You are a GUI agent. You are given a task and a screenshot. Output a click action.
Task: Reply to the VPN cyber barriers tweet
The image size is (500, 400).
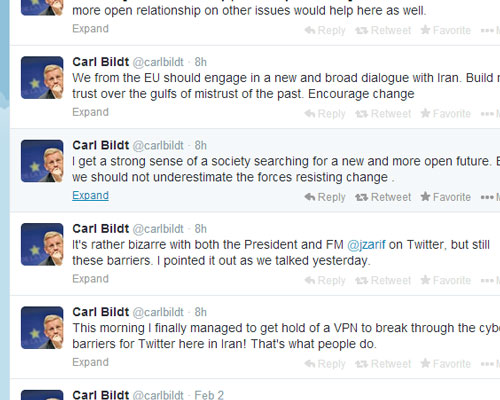[x=325, y=364]
